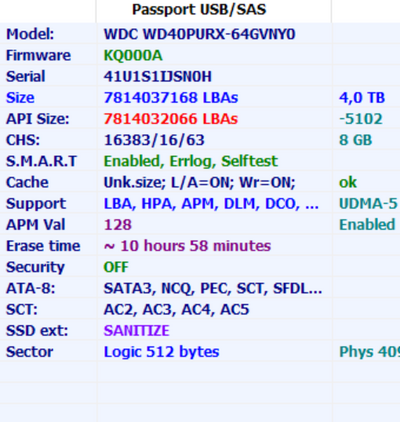Click the APM Val label

tap(35, 225)
